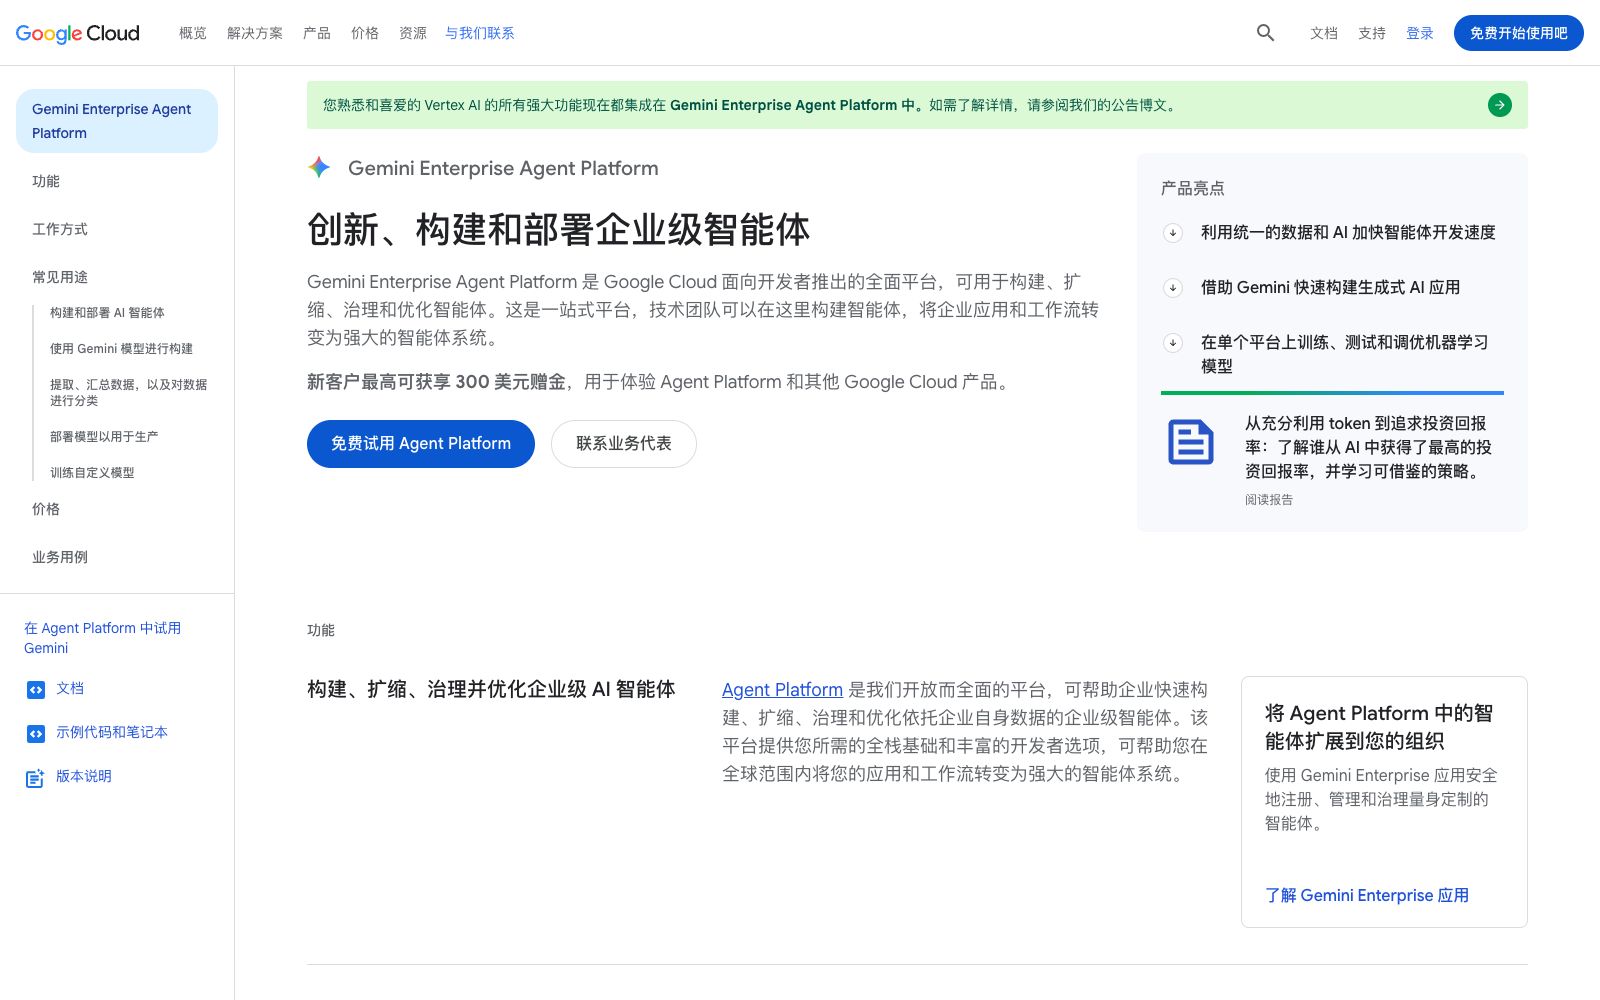The height and width of the screenshot is (1000, 1600).
Task: Open the 概览 menu item
Action: [193, 33]
